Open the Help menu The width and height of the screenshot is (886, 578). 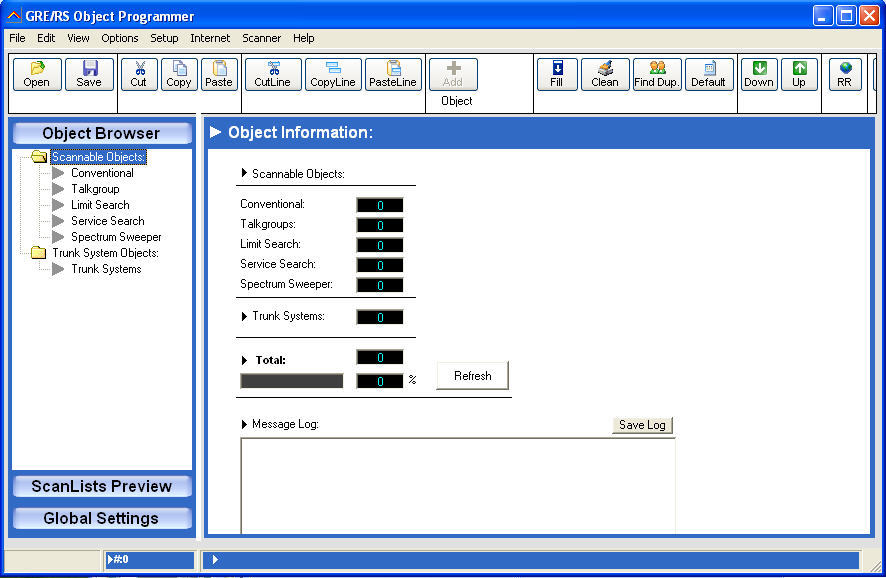click(x=303, y=38)
